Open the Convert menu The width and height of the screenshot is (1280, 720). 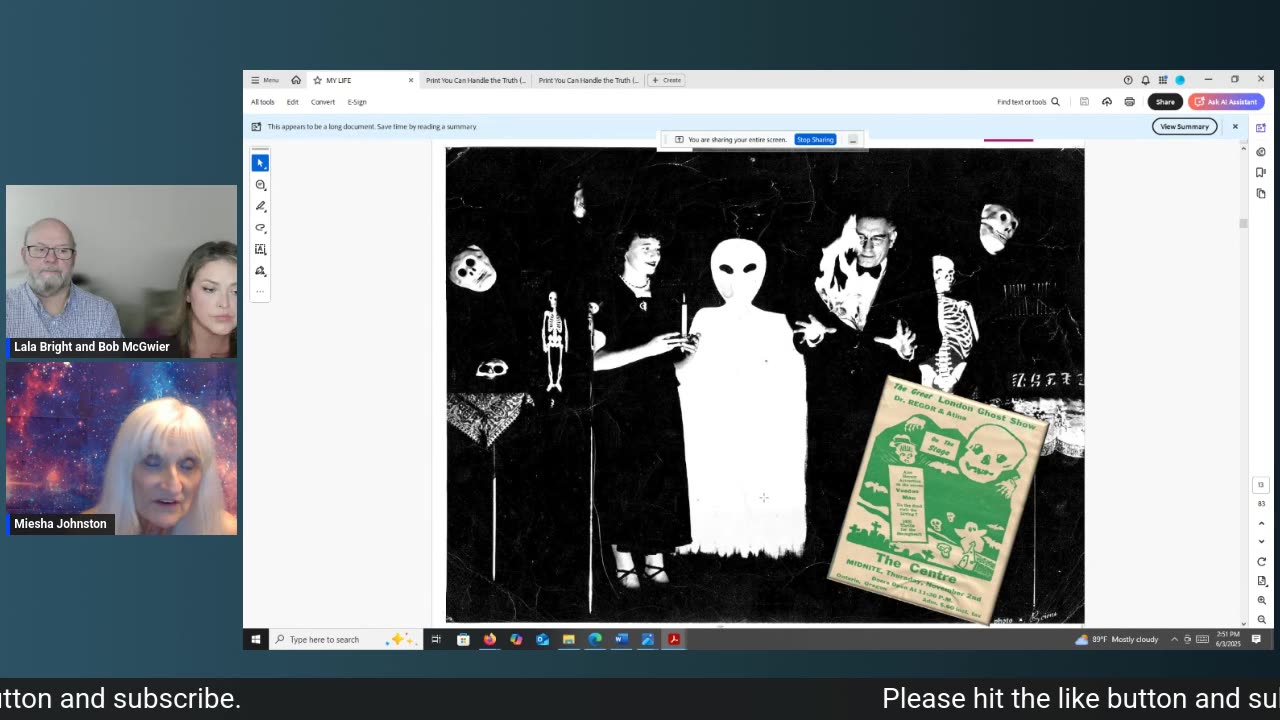(323, 102)
